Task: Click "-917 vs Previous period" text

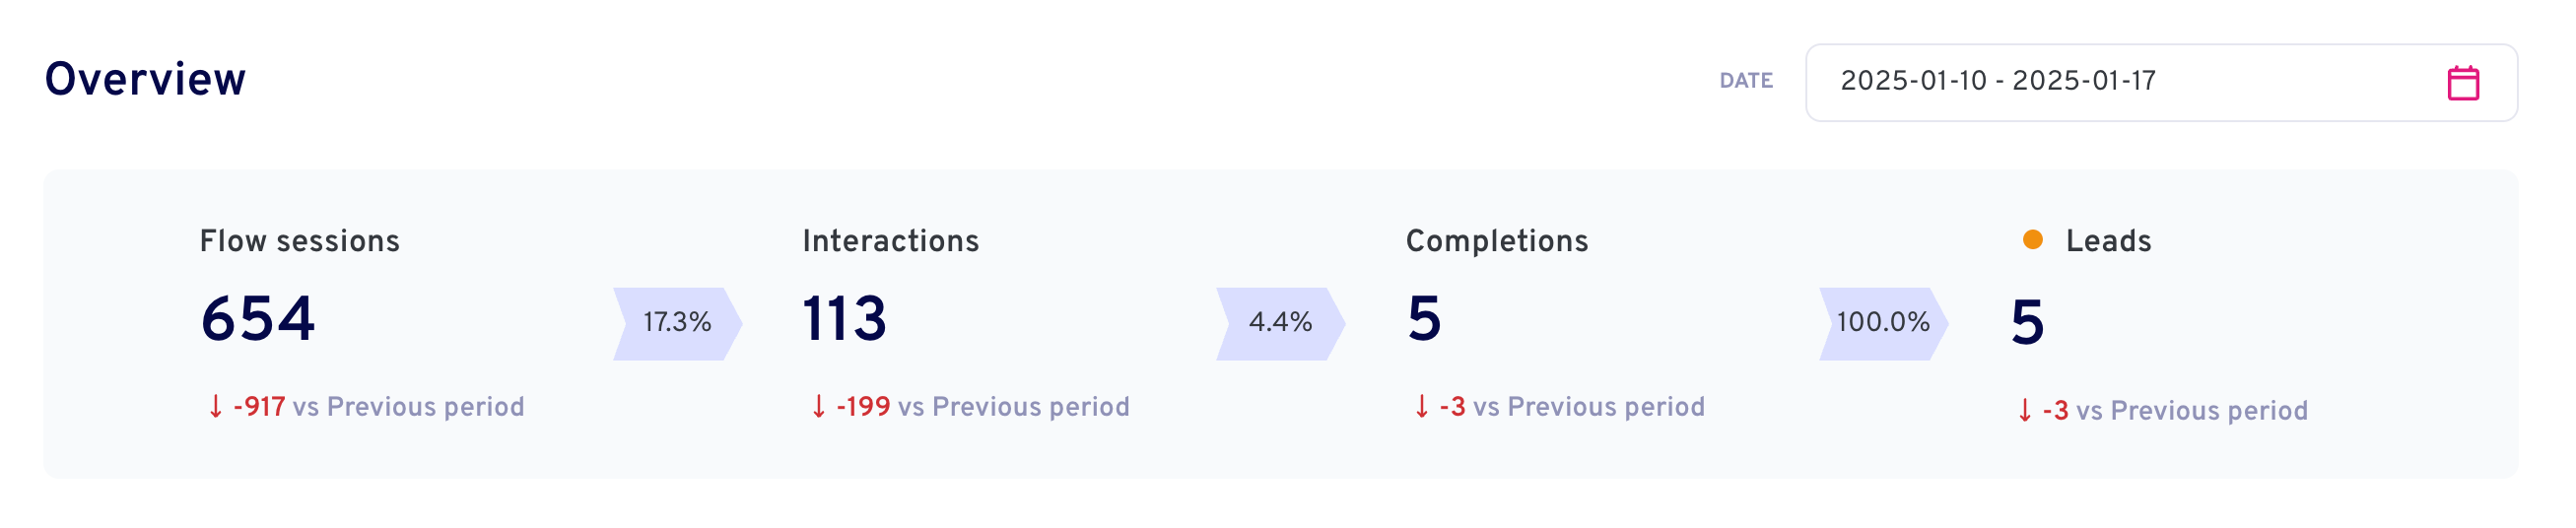Action: click(378, 407)
